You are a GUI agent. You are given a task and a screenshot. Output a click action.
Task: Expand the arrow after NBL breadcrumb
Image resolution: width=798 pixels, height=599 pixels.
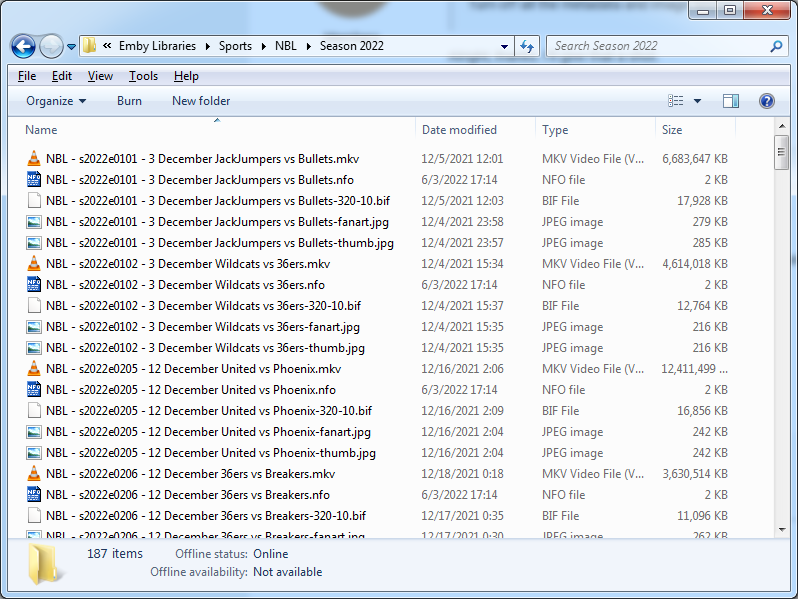click(x=308, y=46)
